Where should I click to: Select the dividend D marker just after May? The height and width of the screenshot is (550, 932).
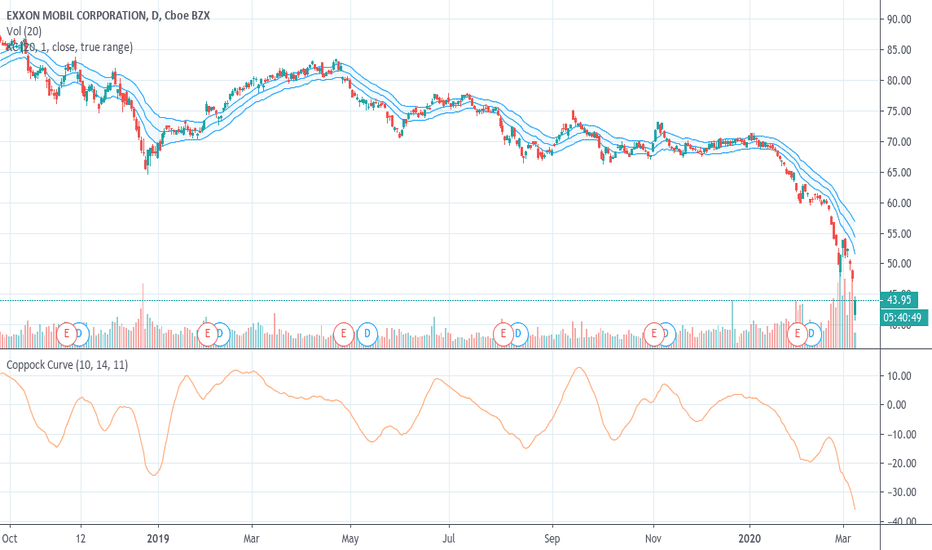pos(367,334)
